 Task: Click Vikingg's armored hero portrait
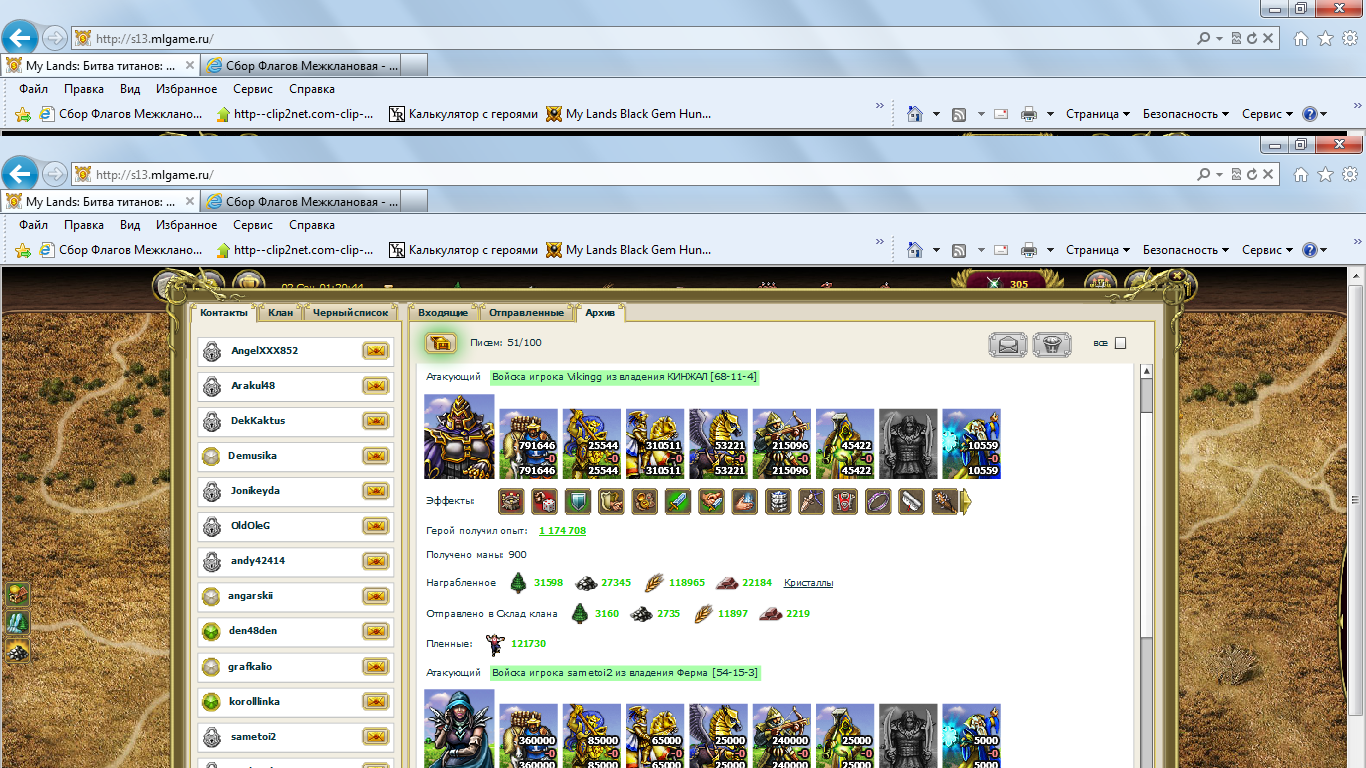coord(459,436)
